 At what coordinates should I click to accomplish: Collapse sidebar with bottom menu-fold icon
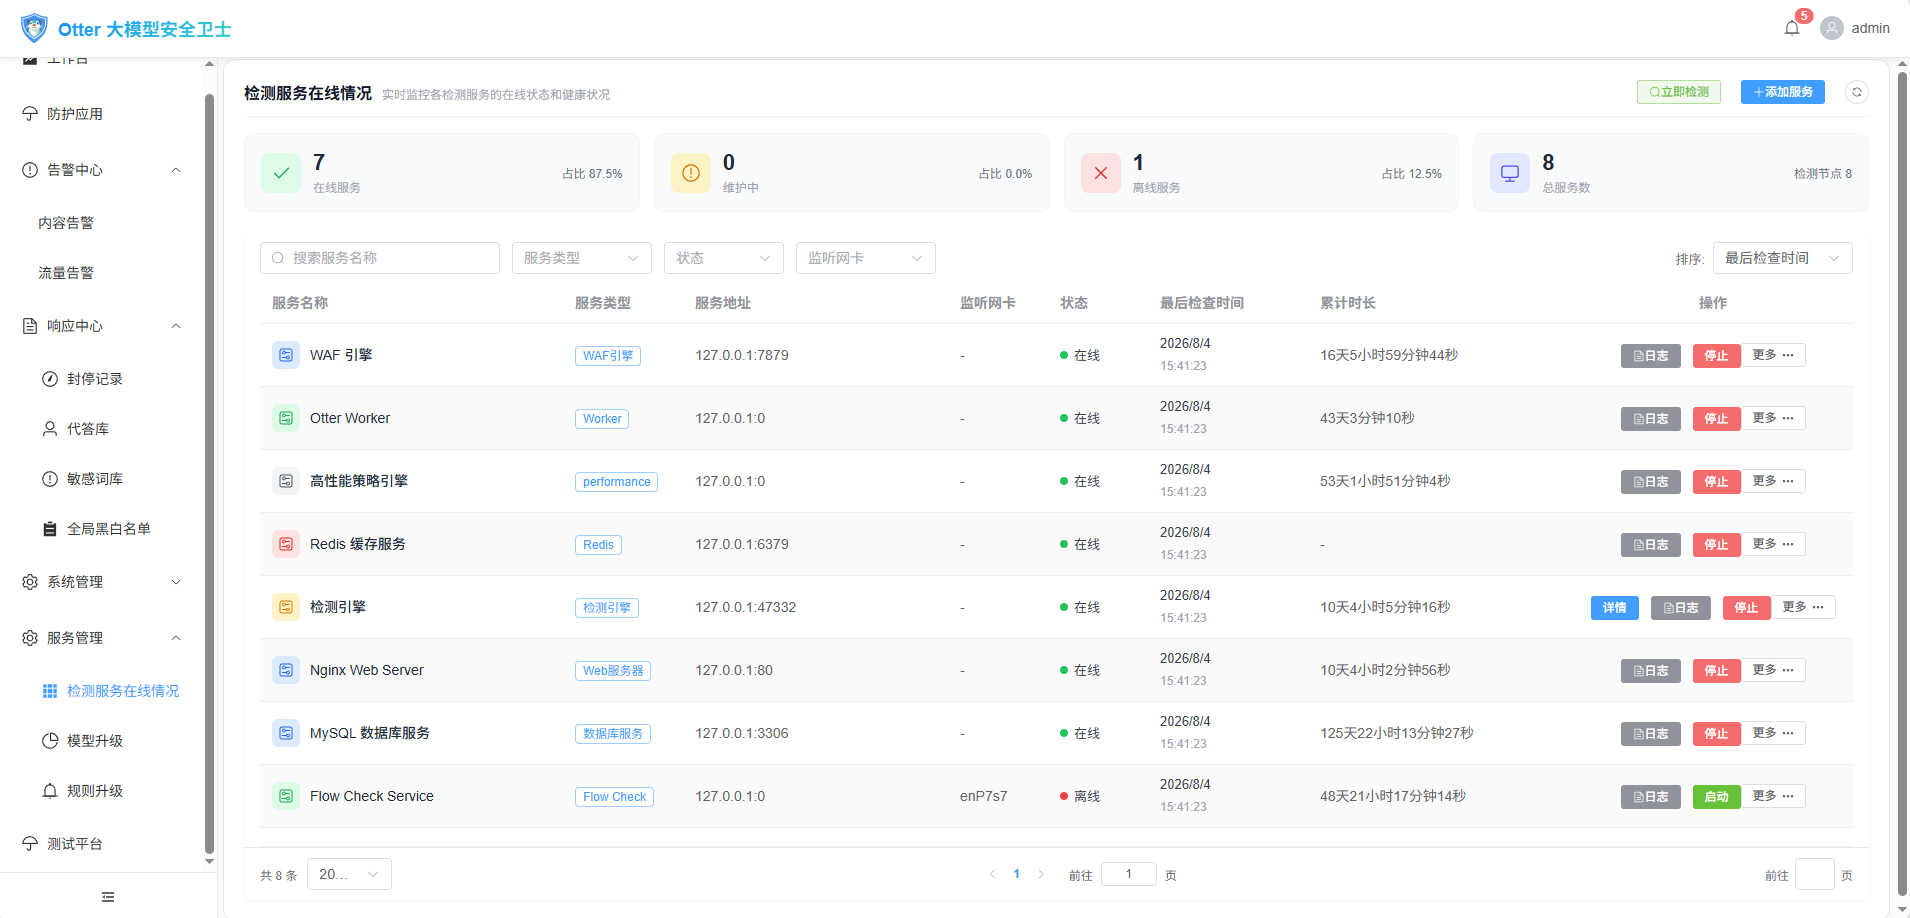click(108, 897)
